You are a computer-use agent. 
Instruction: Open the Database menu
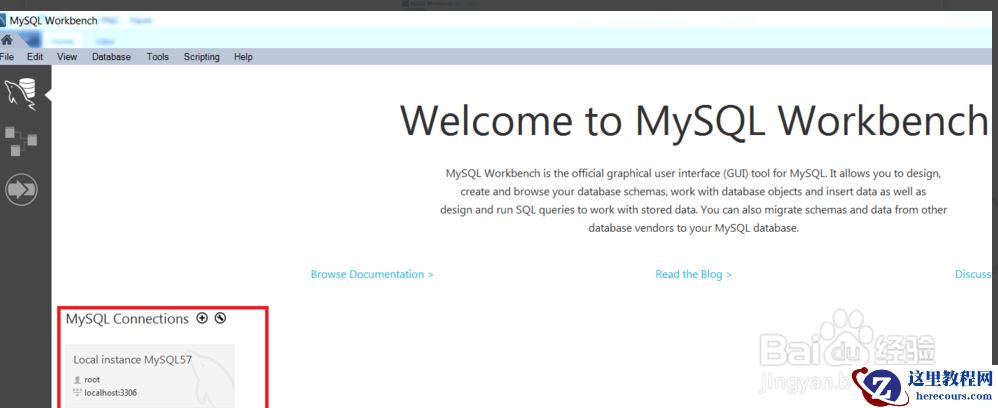click(x=111, y=57)
